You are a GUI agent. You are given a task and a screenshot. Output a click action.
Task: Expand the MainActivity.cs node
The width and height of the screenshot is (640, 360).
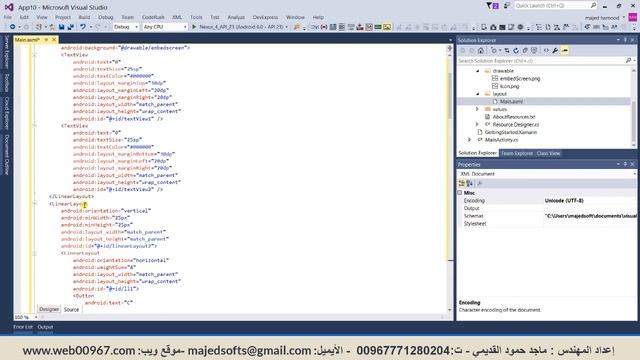pyautogui.click(x=469, y=140)
